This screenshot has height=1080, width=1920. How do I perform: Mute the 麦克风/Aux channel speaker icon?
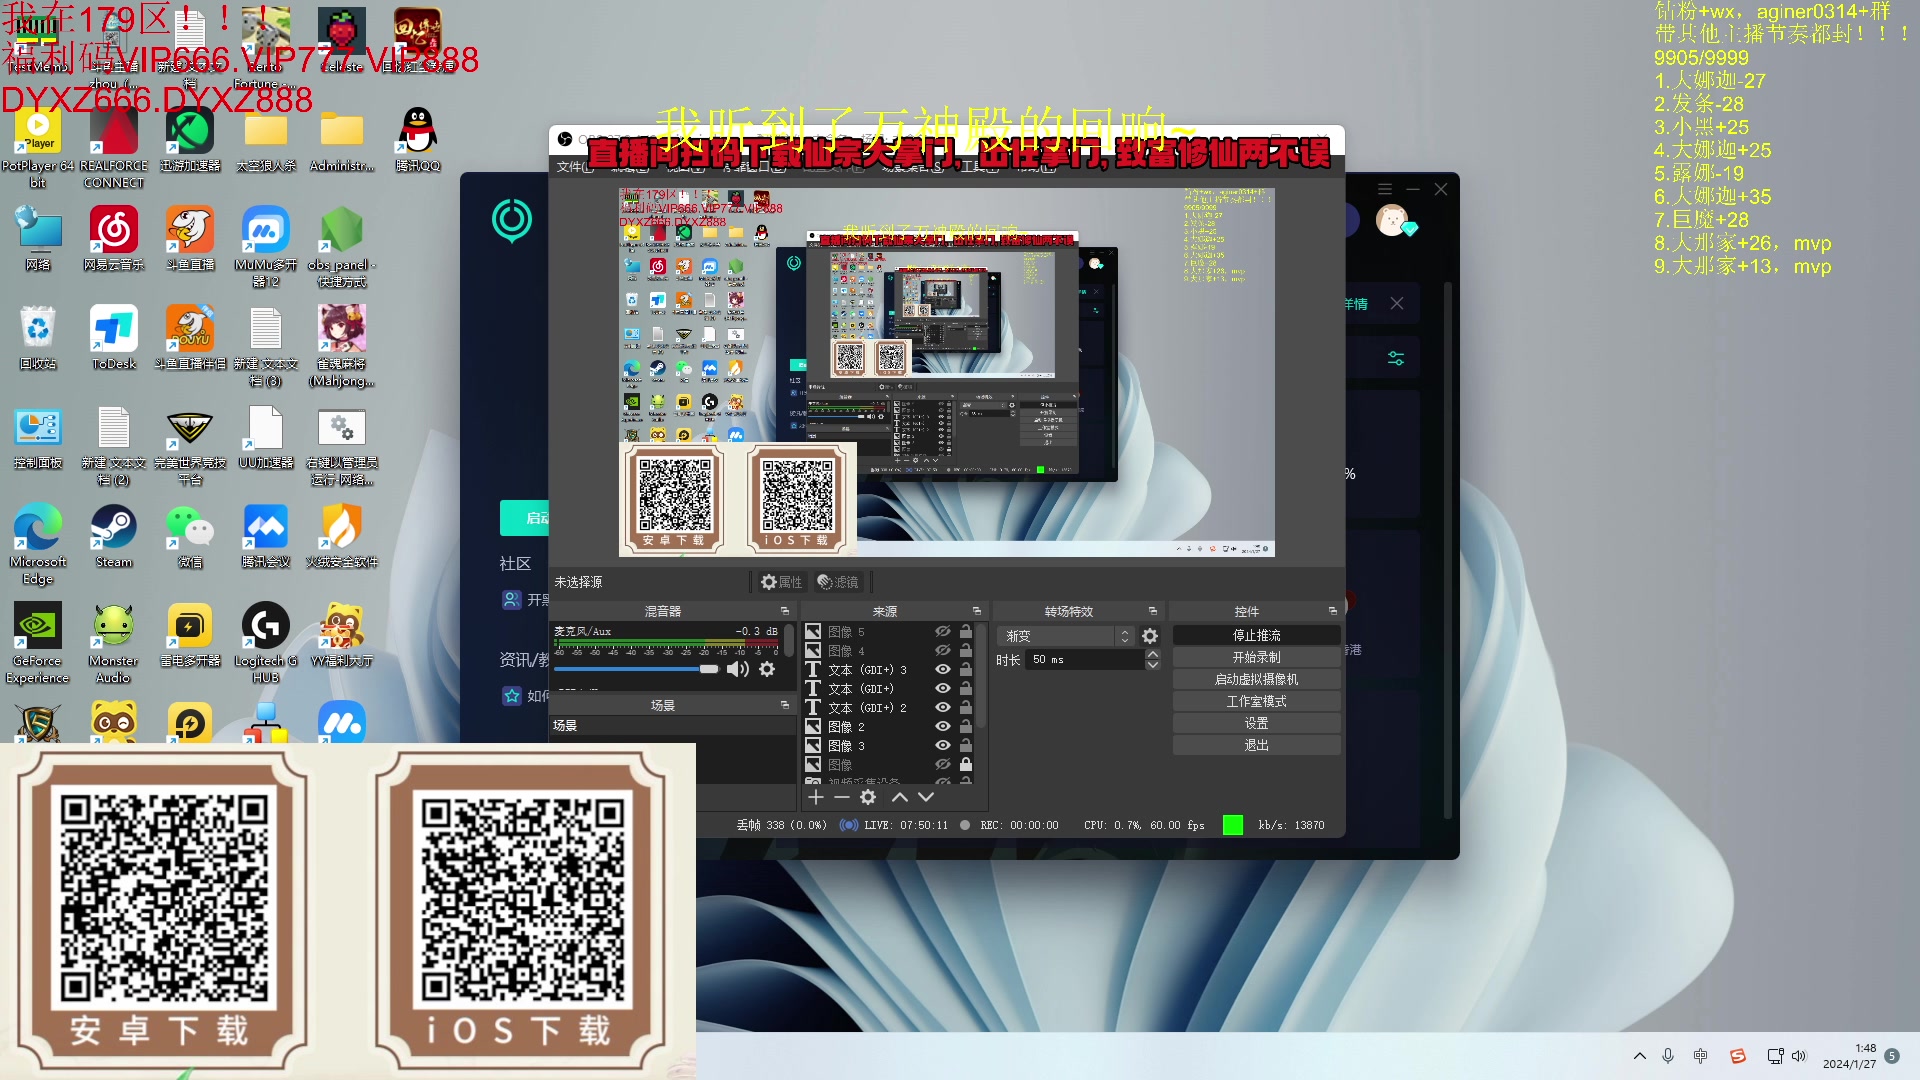point(738,669)
